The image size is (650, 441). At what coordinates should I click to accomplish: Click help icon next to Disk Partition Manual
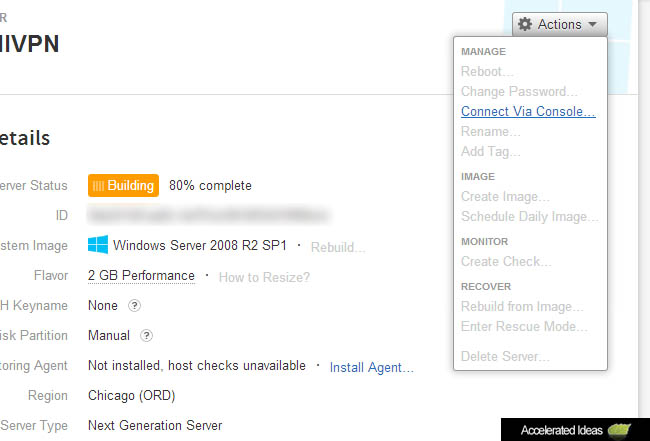[x=146, y=336]
